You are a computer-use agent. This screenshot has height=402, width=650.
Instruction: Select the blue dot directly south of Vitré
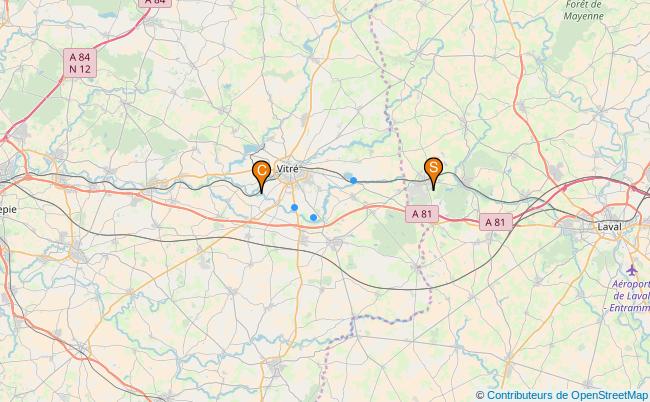tap(294, 207)
